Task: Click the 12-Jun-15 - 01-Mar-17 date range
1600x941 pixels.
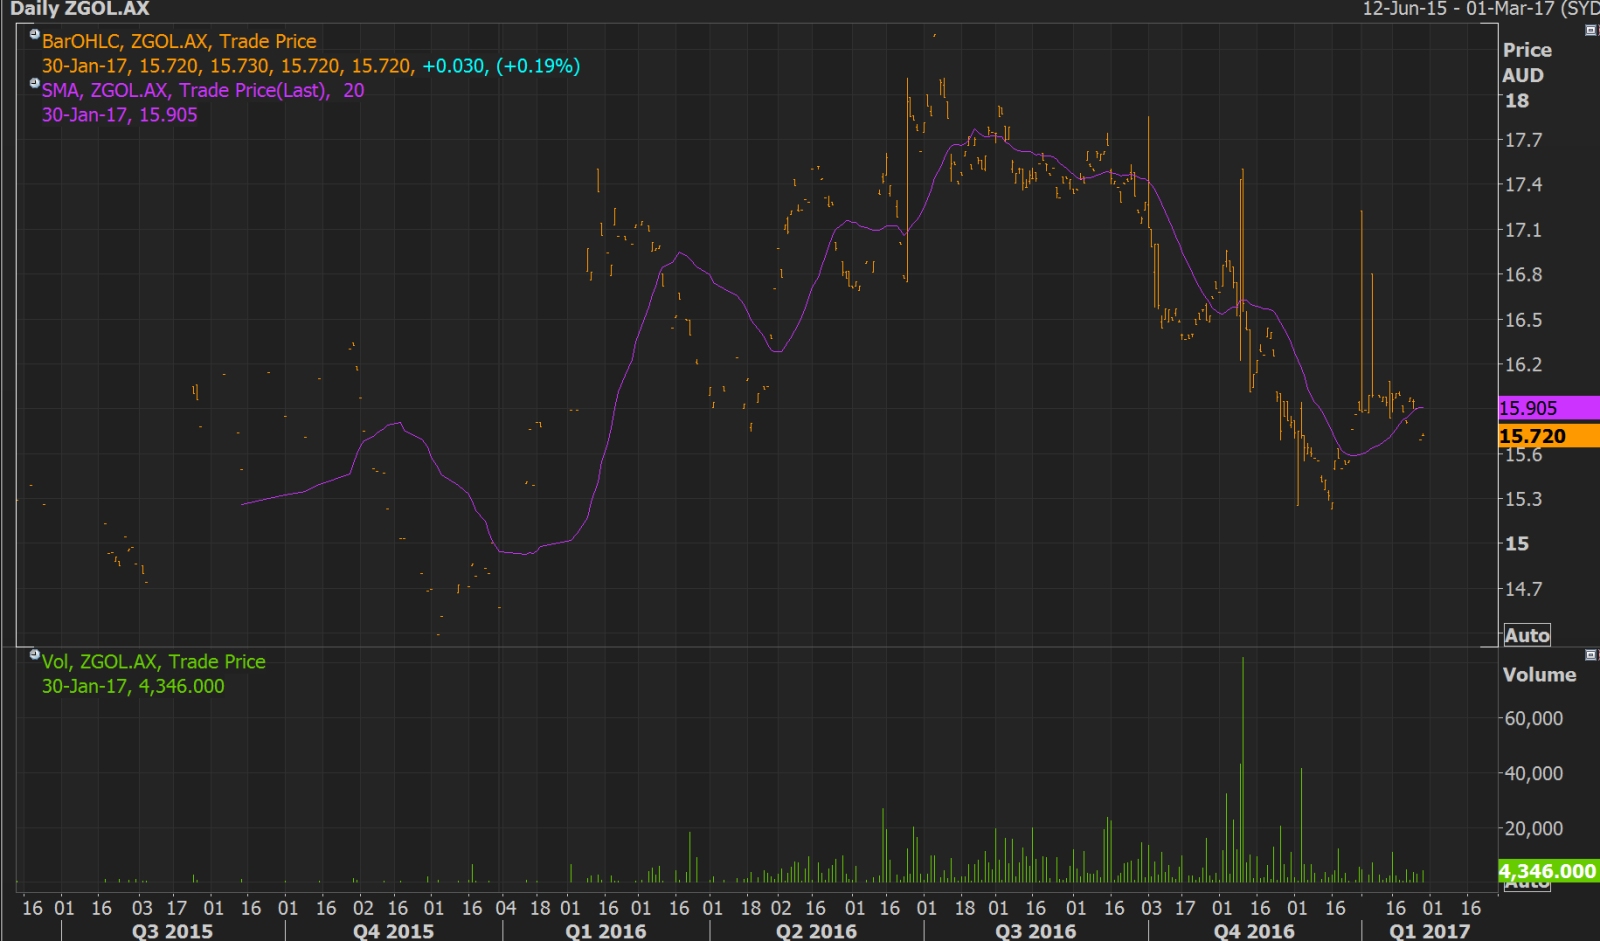Action: pos(1459,9)
